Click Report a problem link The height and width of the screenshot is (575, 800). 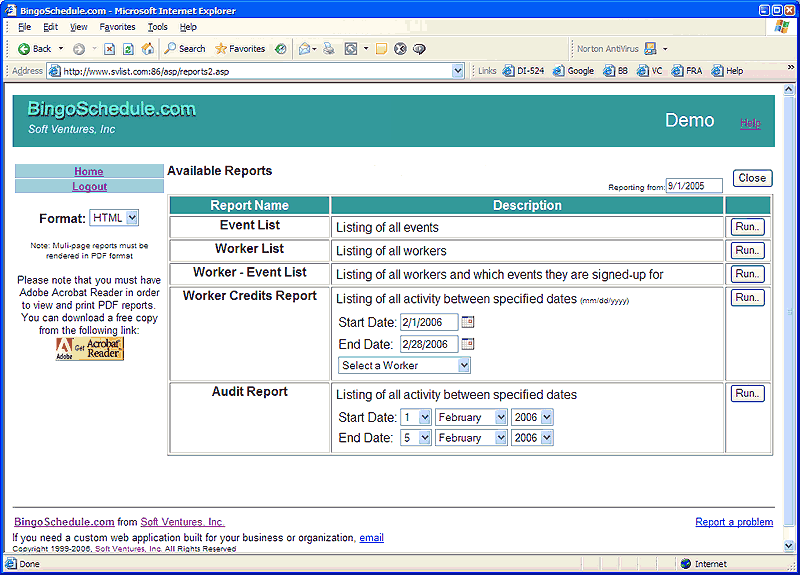pyautogui.click(x=734, y=522)
